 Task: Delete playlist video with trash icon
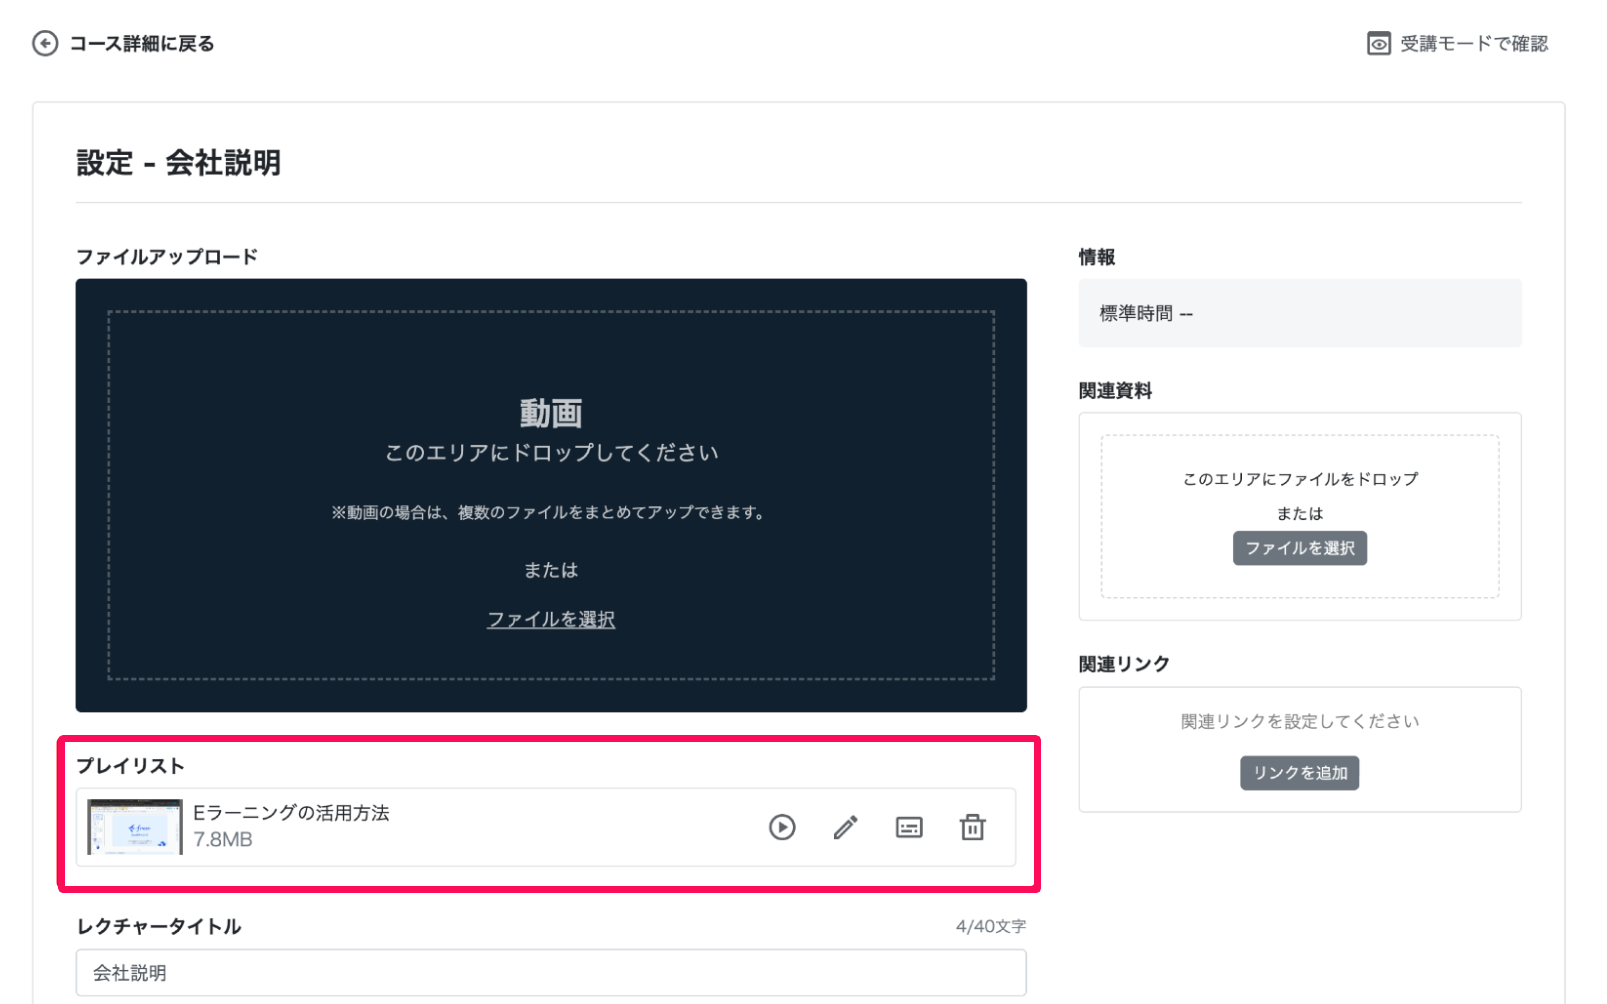[x=972, y=827]
